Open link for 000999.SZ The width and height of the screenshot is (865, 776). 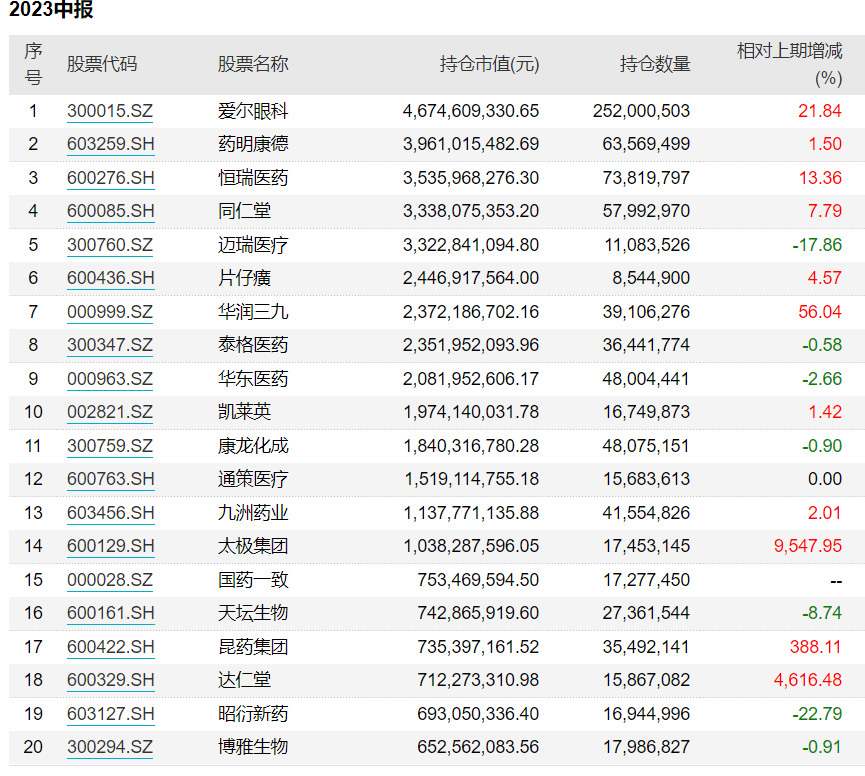110,312
